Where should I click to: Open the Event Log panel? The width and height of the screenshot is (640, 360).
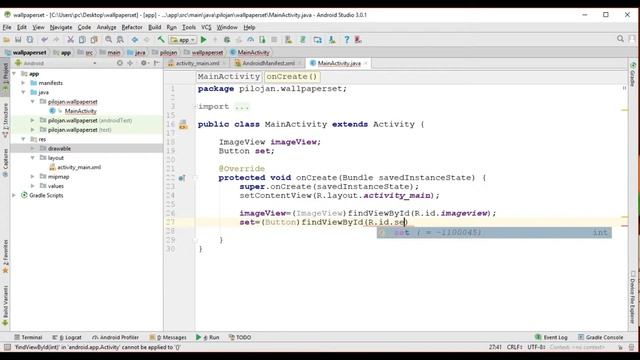tap(551, 338)
